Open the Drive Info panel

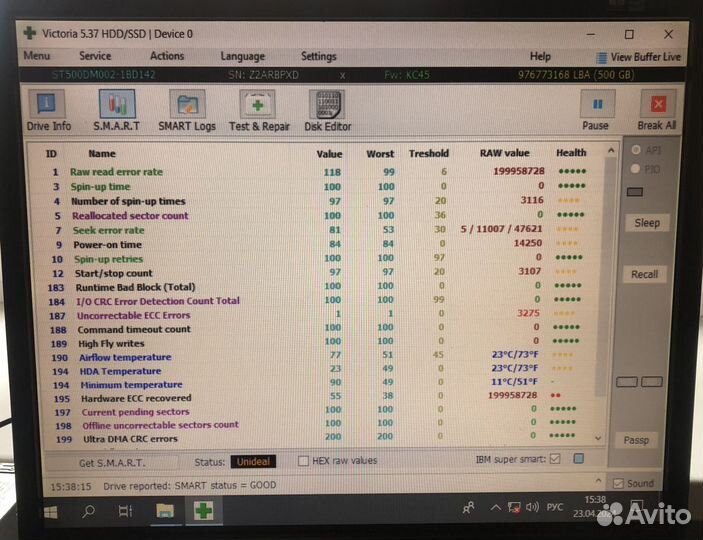pyautogui.click(x=48, y=110)
